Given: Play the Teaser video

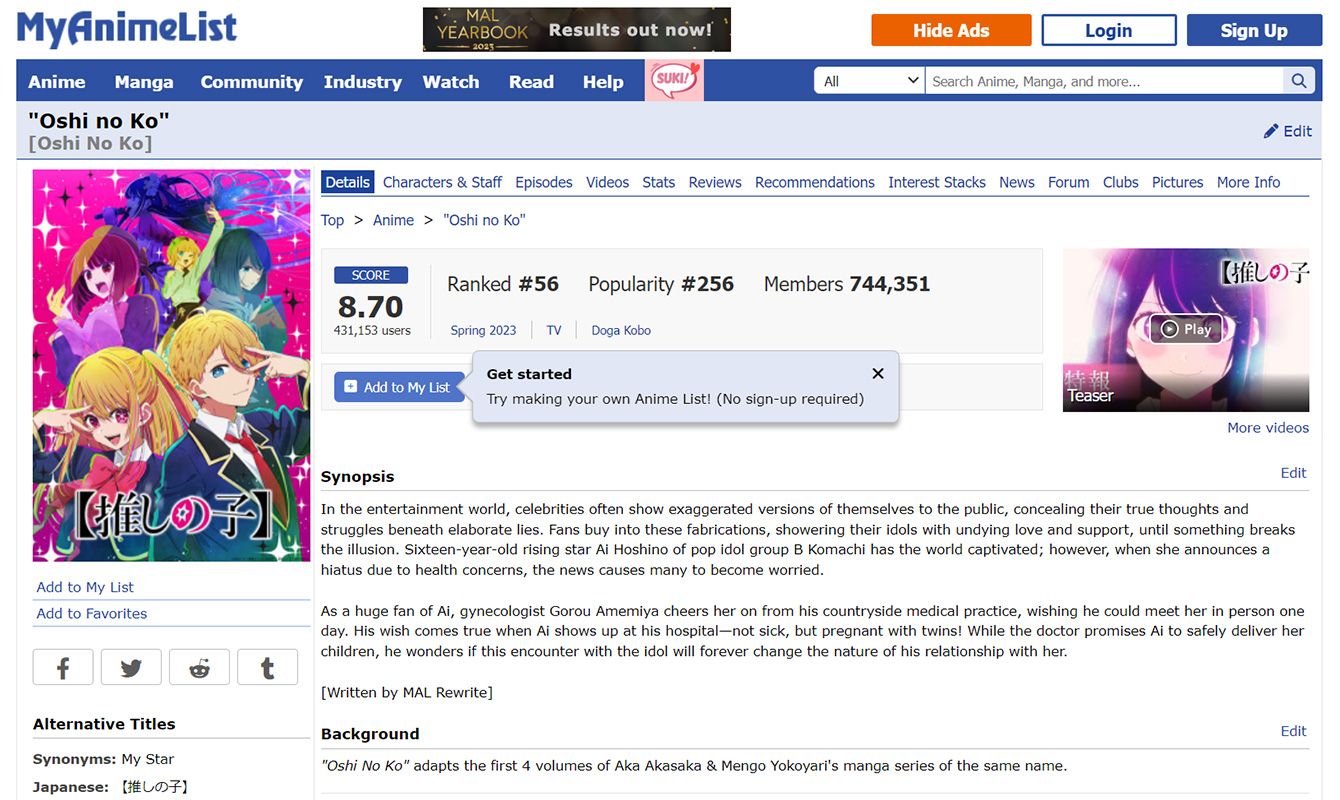Looking at the screenshot, I should pyautogui.click(x=1185, y=329).
